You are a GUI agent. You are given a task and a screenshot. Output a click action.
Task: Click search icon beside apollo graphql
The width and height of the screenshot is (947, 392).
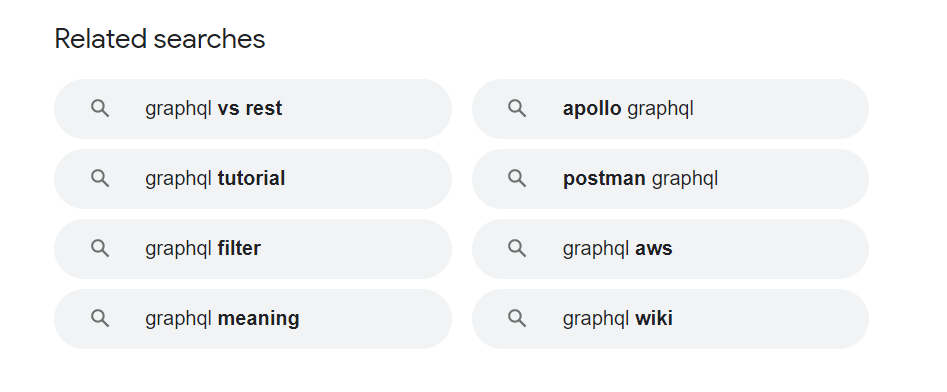coord(517,109)
